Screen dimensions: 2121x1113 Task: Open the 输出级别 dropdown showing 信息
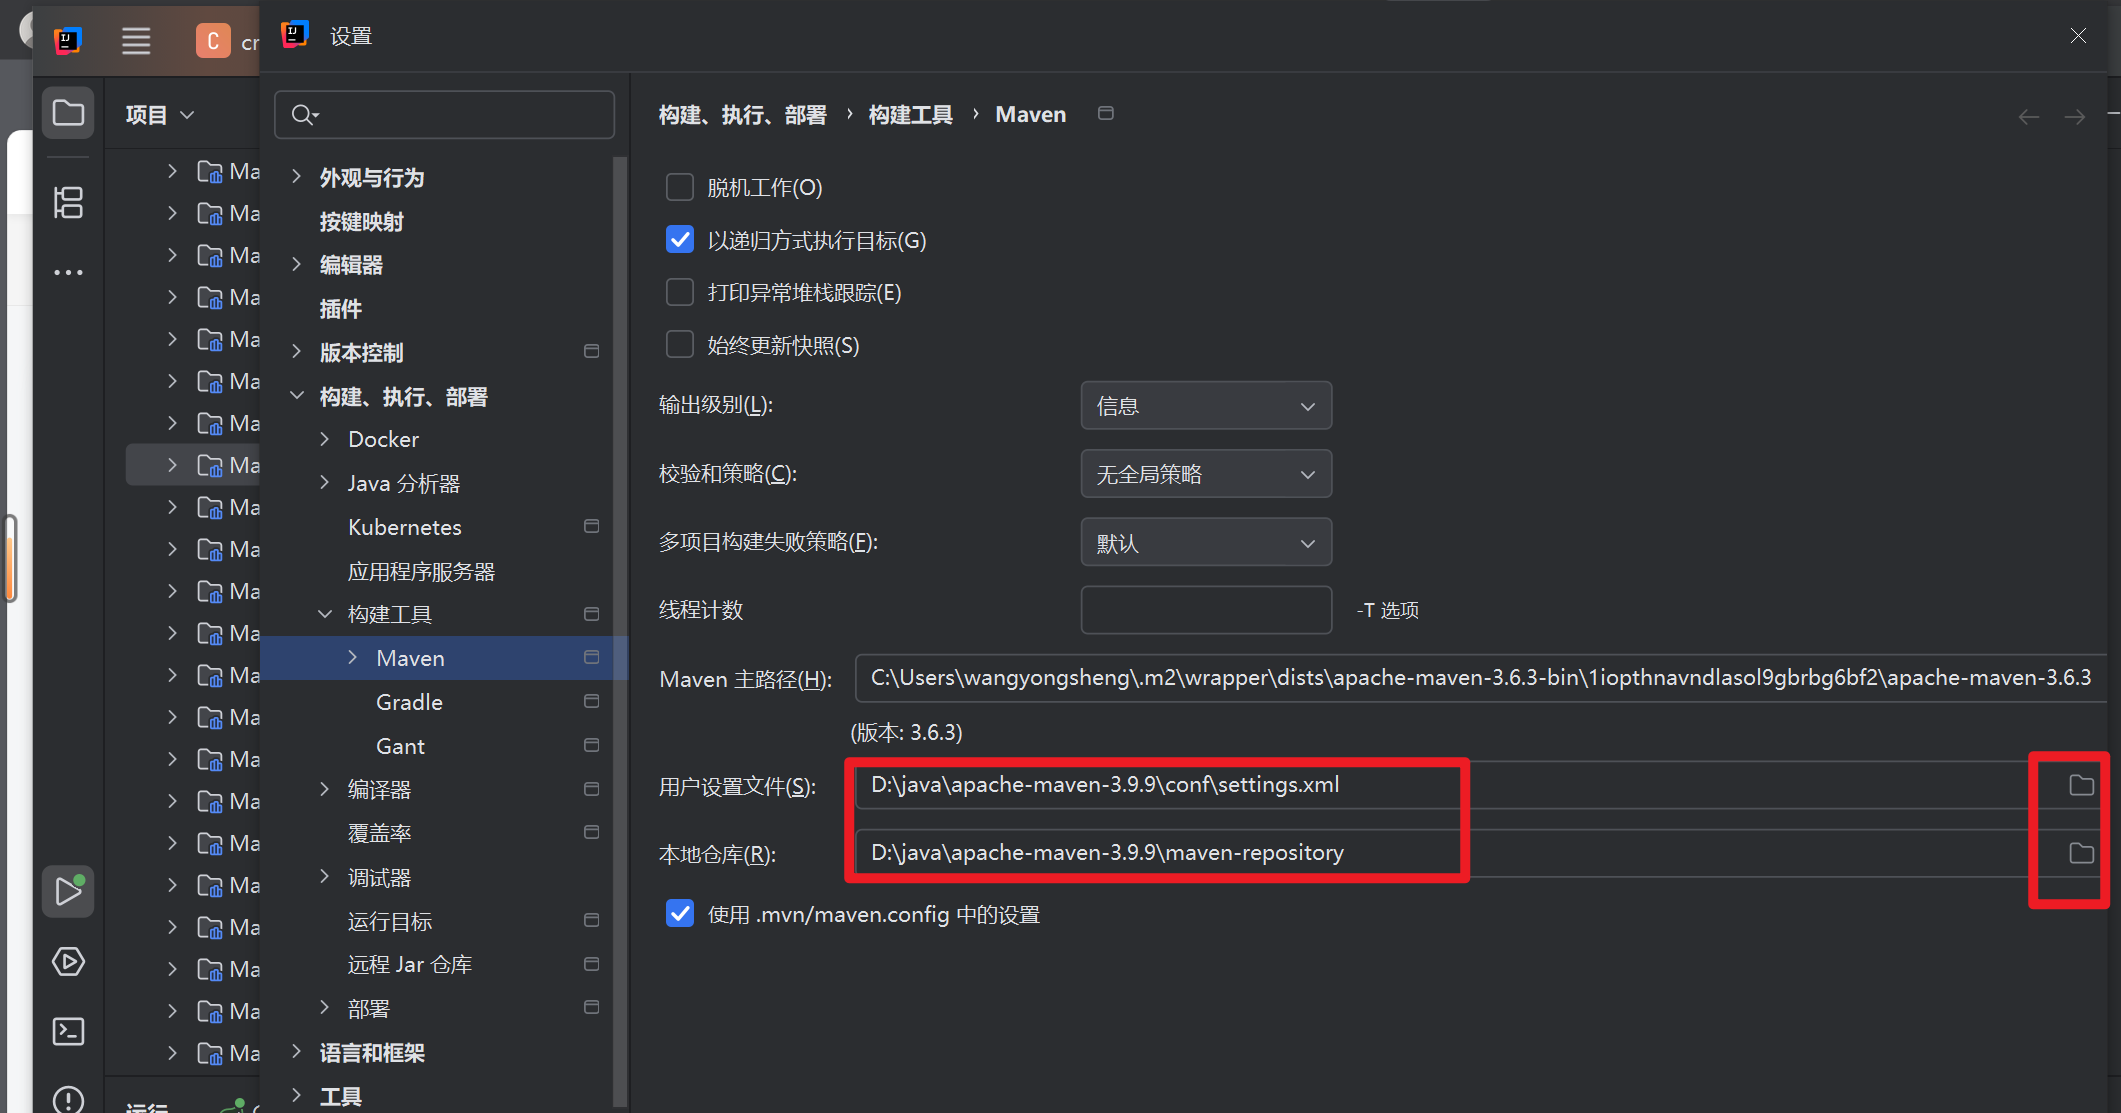[x=1205, y=406]
